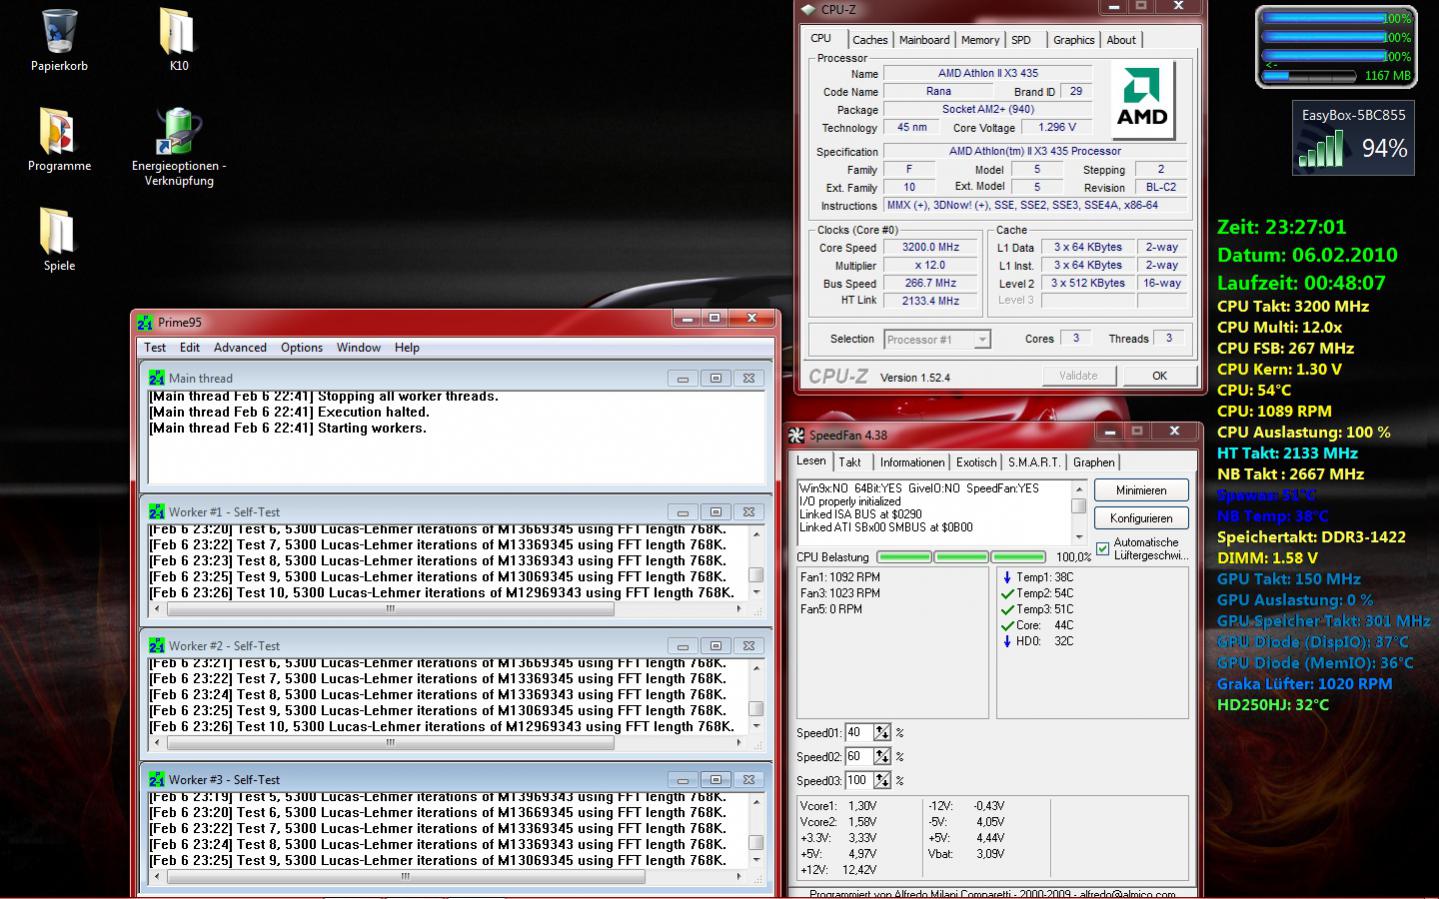Adjust the Speed03 spinner arrows
1439x899 pixels.
[882, 781]
